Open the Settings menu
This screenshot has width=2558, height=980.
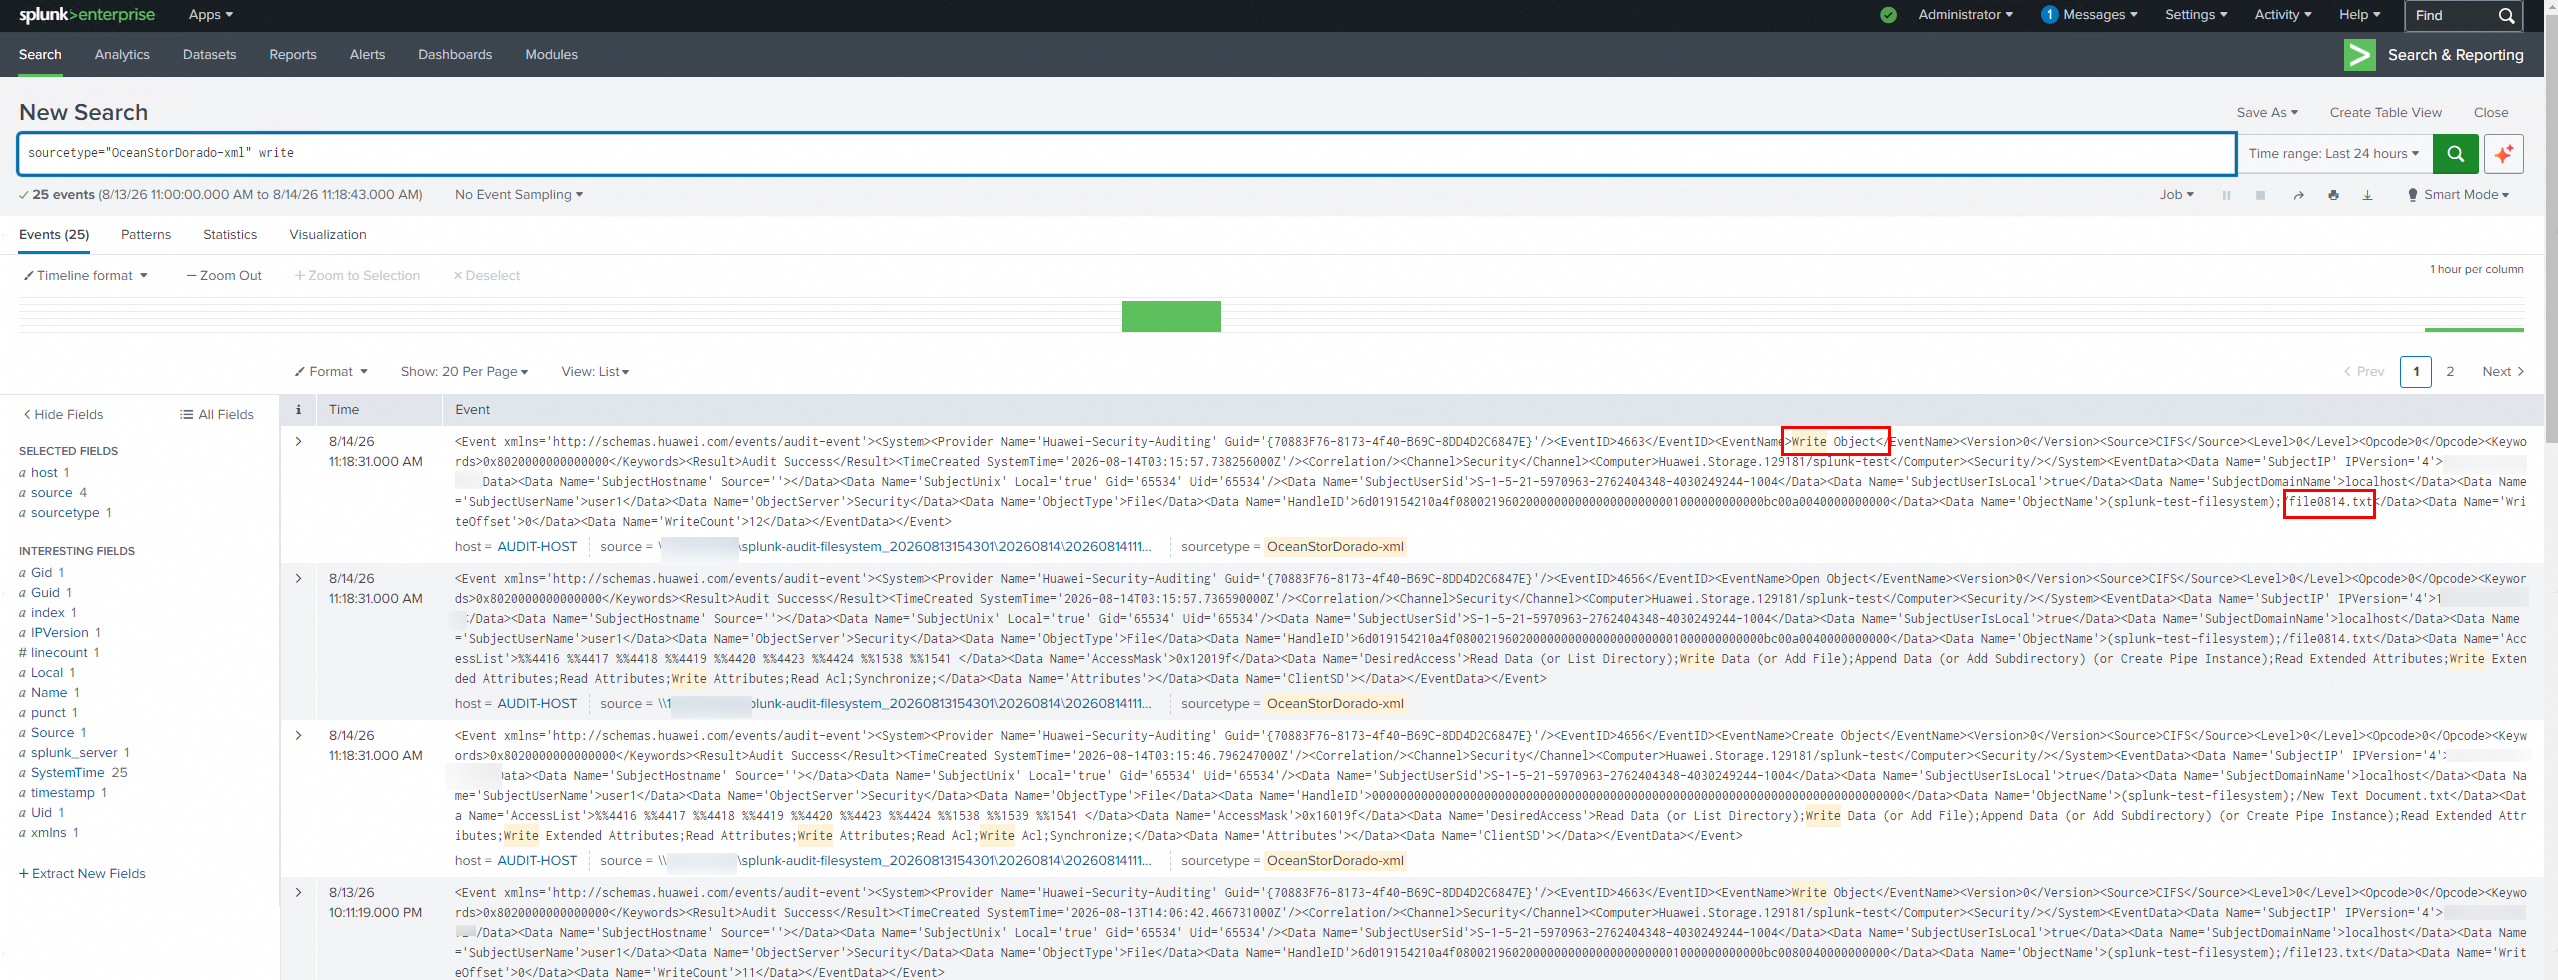click(x=2196, y=15)
